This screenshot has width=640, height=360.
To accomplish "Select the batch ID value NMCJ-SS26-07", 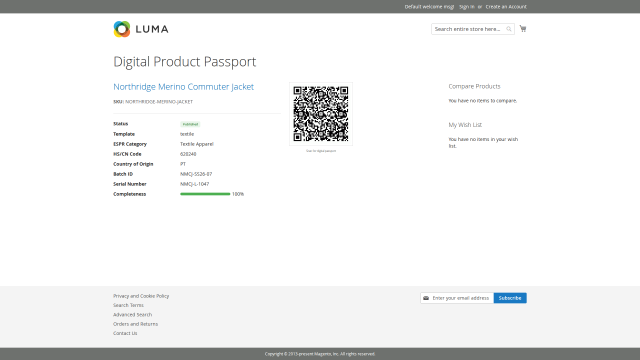I will [x=196, y=174].
